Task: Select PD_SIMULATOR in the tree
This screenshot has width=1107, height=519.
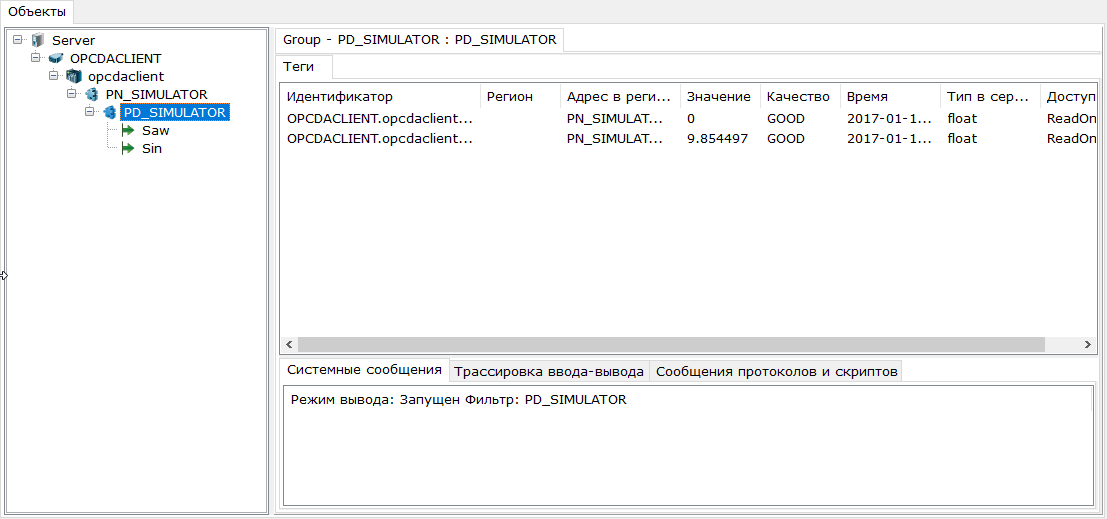Action: pos(174,112)
